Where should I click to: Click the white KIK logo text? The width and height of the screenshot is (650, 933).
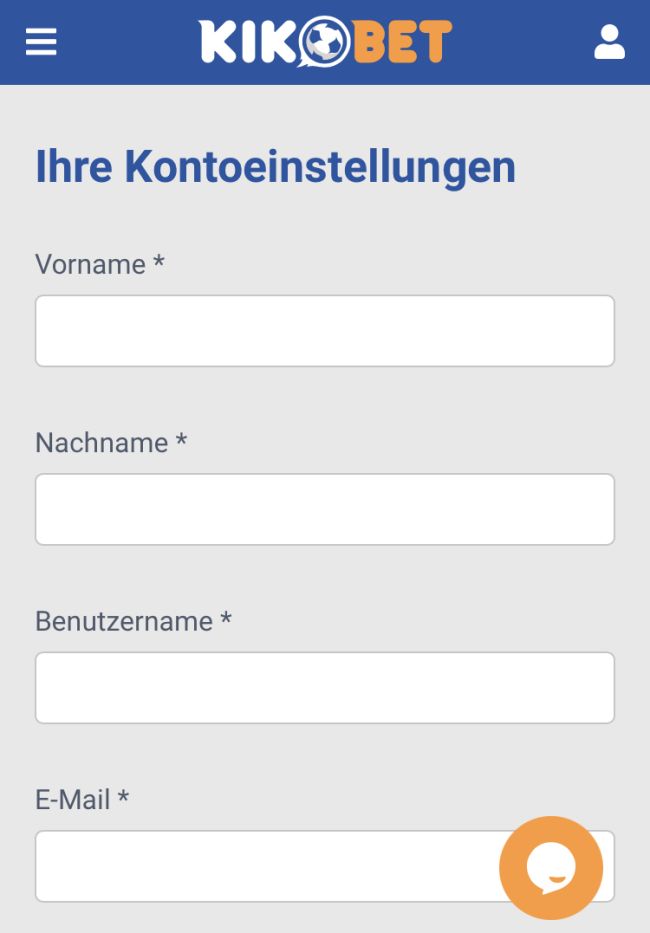coord(244,43)
